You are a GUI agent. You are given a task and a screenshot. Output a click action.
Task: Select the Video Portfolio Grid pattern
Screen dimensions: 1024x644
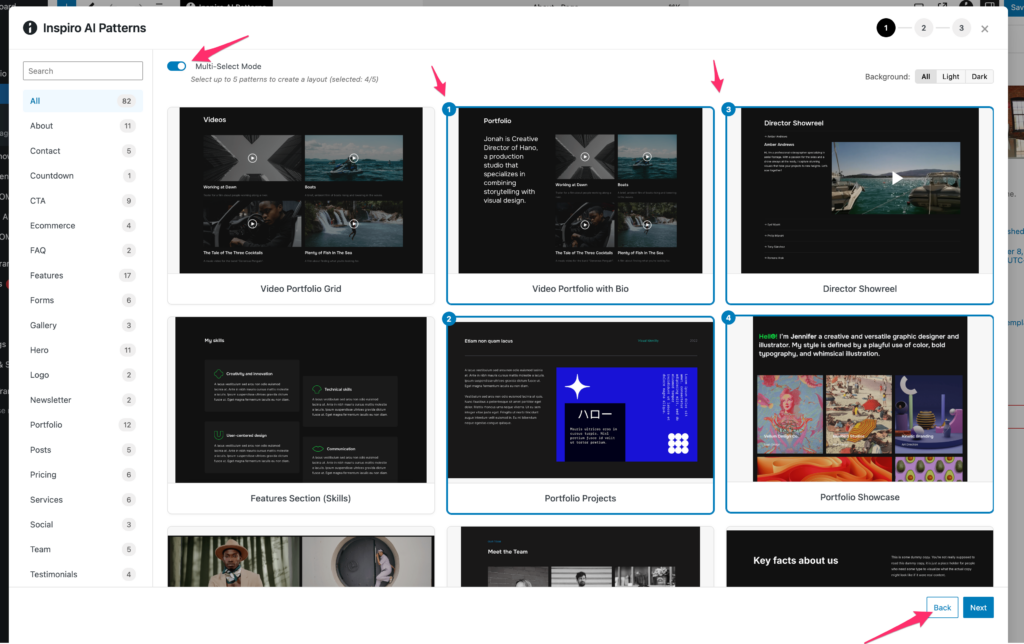coord(301,206)
